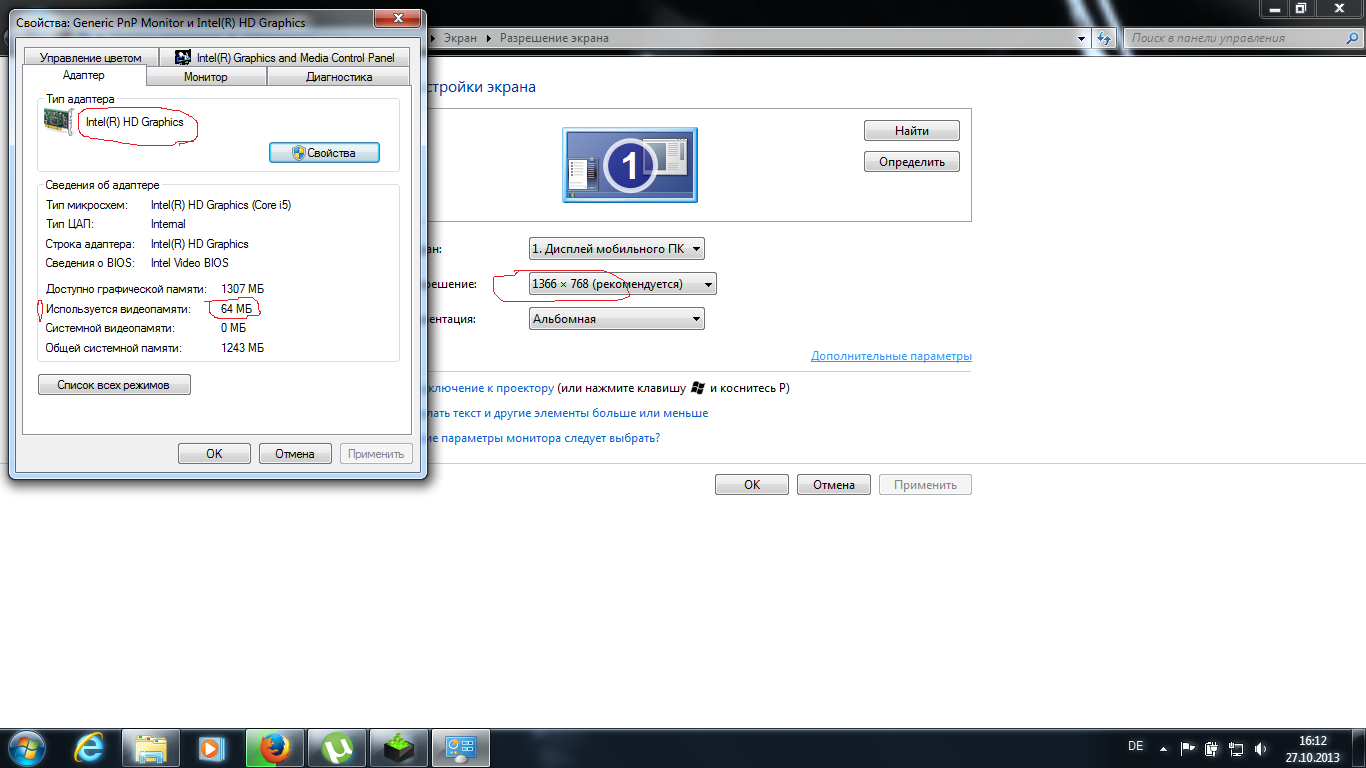Click the DE input language indicator
The height and width of the screenshot is (768, 1366).
[x=1135, y=746]
